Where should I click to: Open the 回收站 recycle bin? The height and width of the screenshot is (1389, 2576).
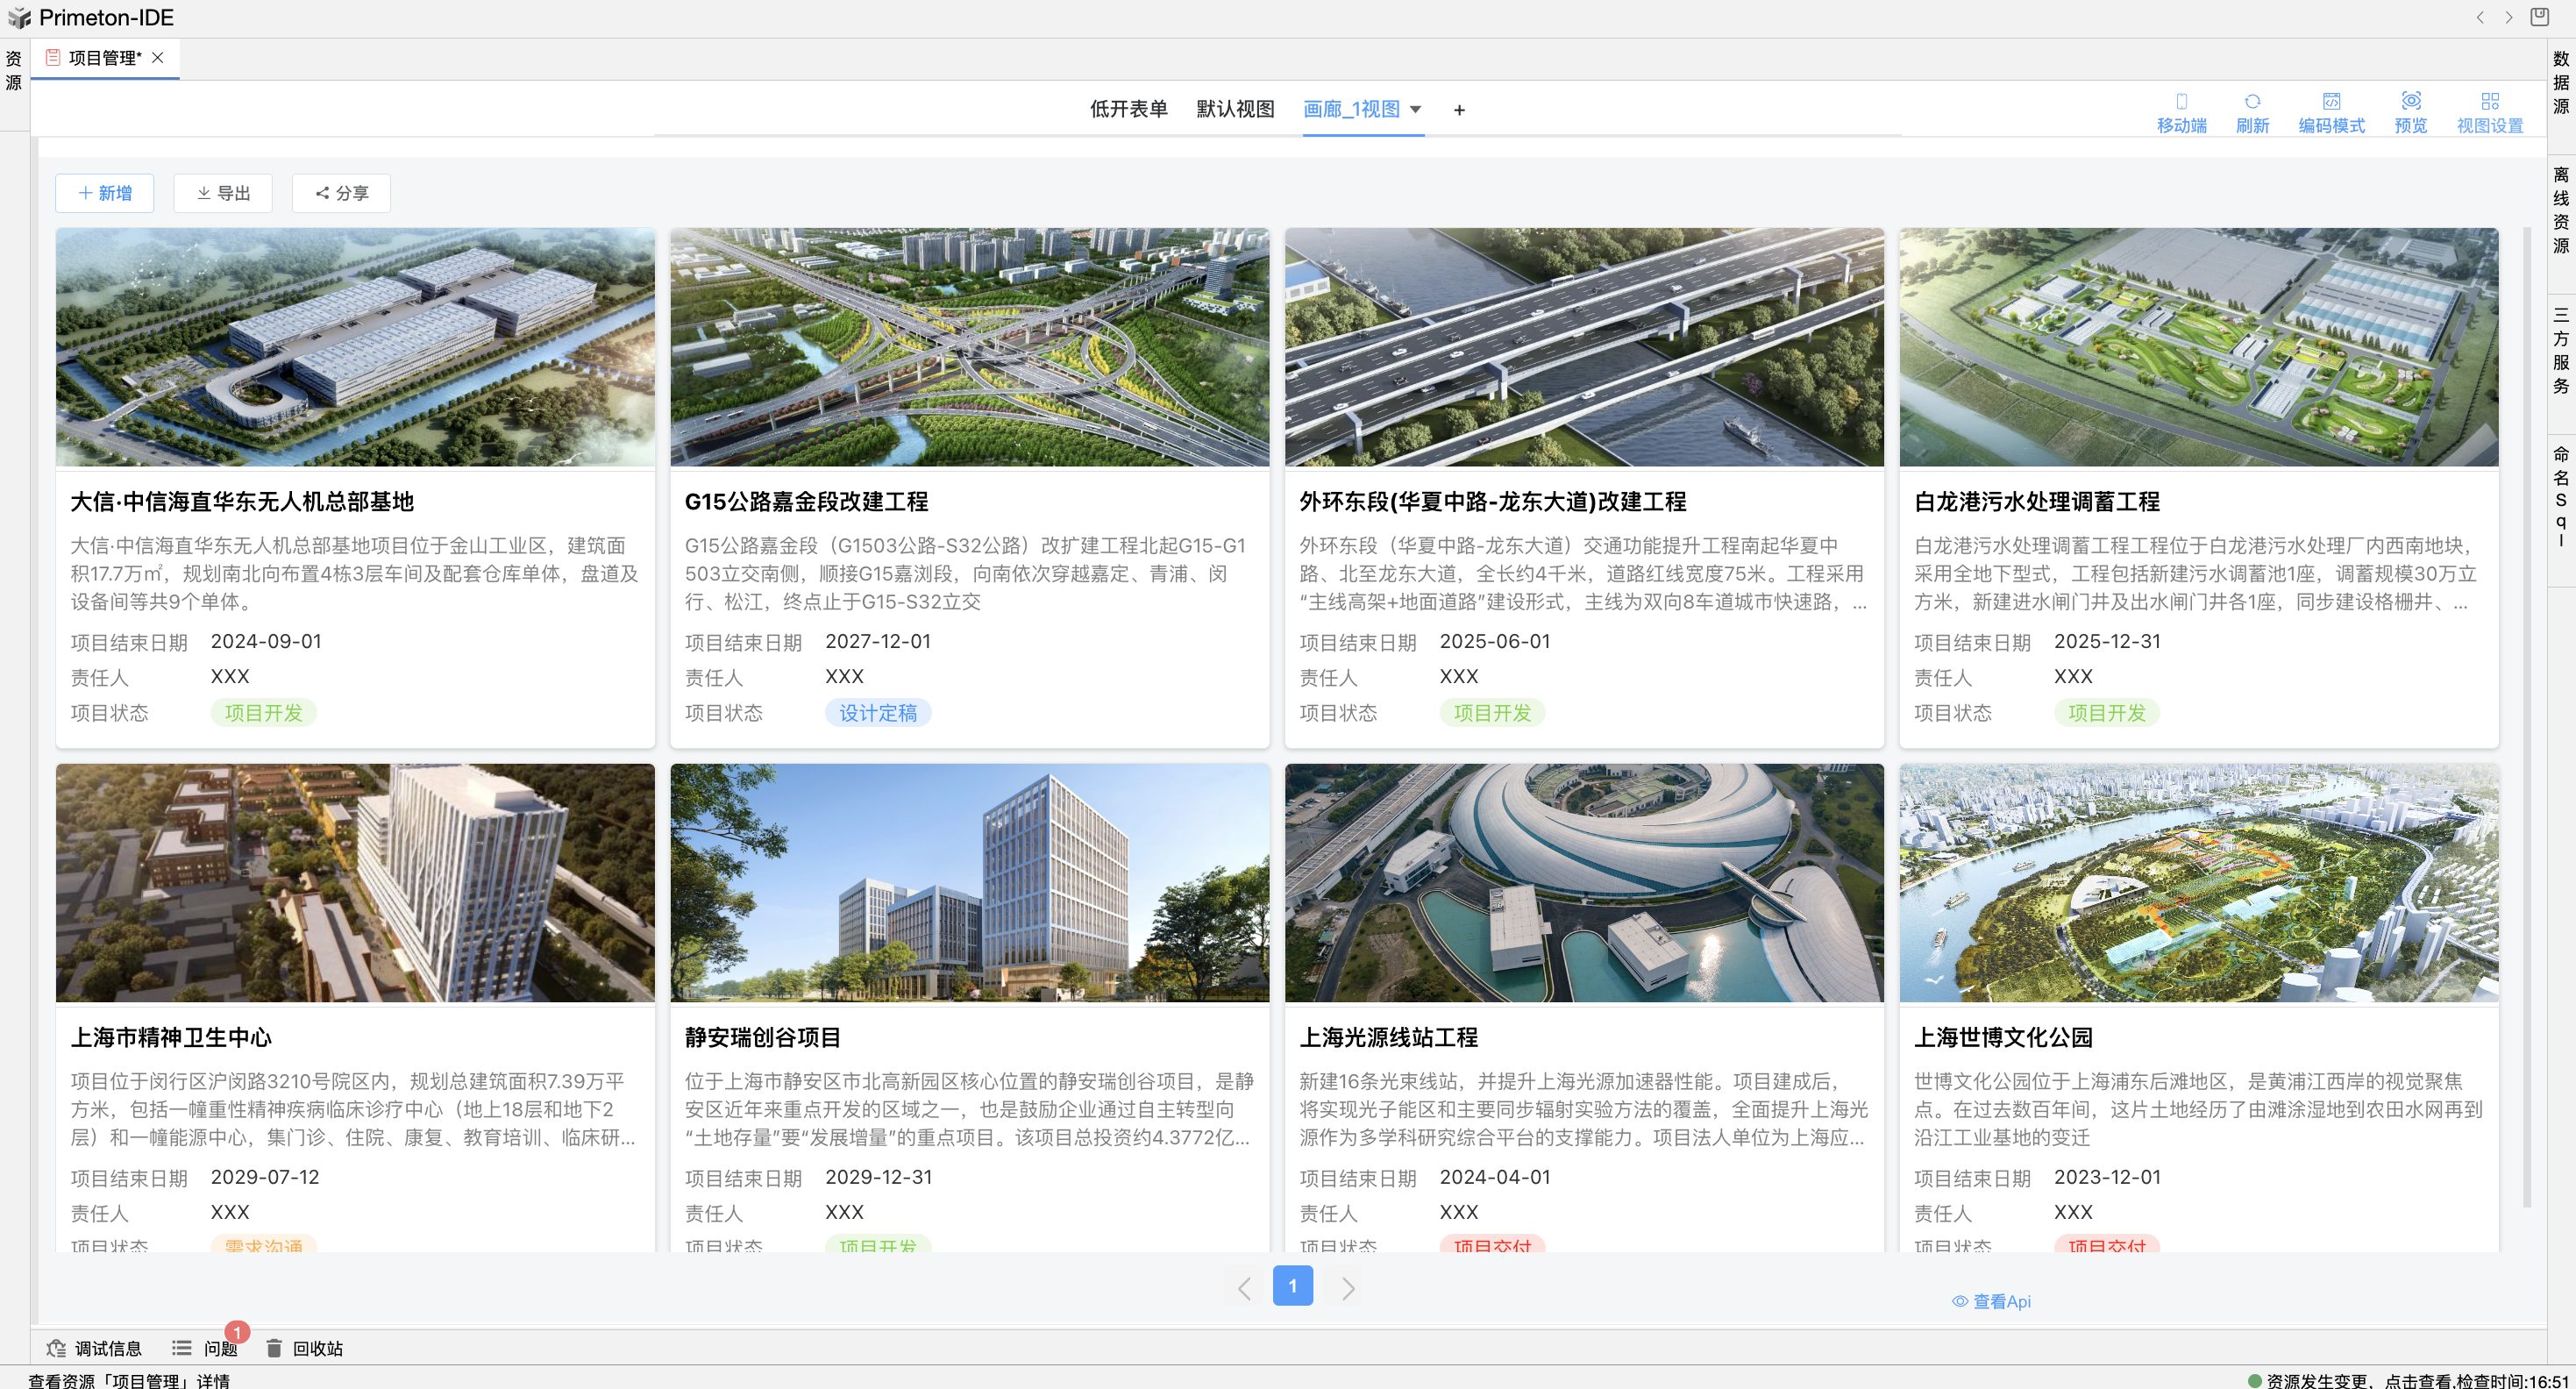pyautogui.click(x=305, y=1348)
